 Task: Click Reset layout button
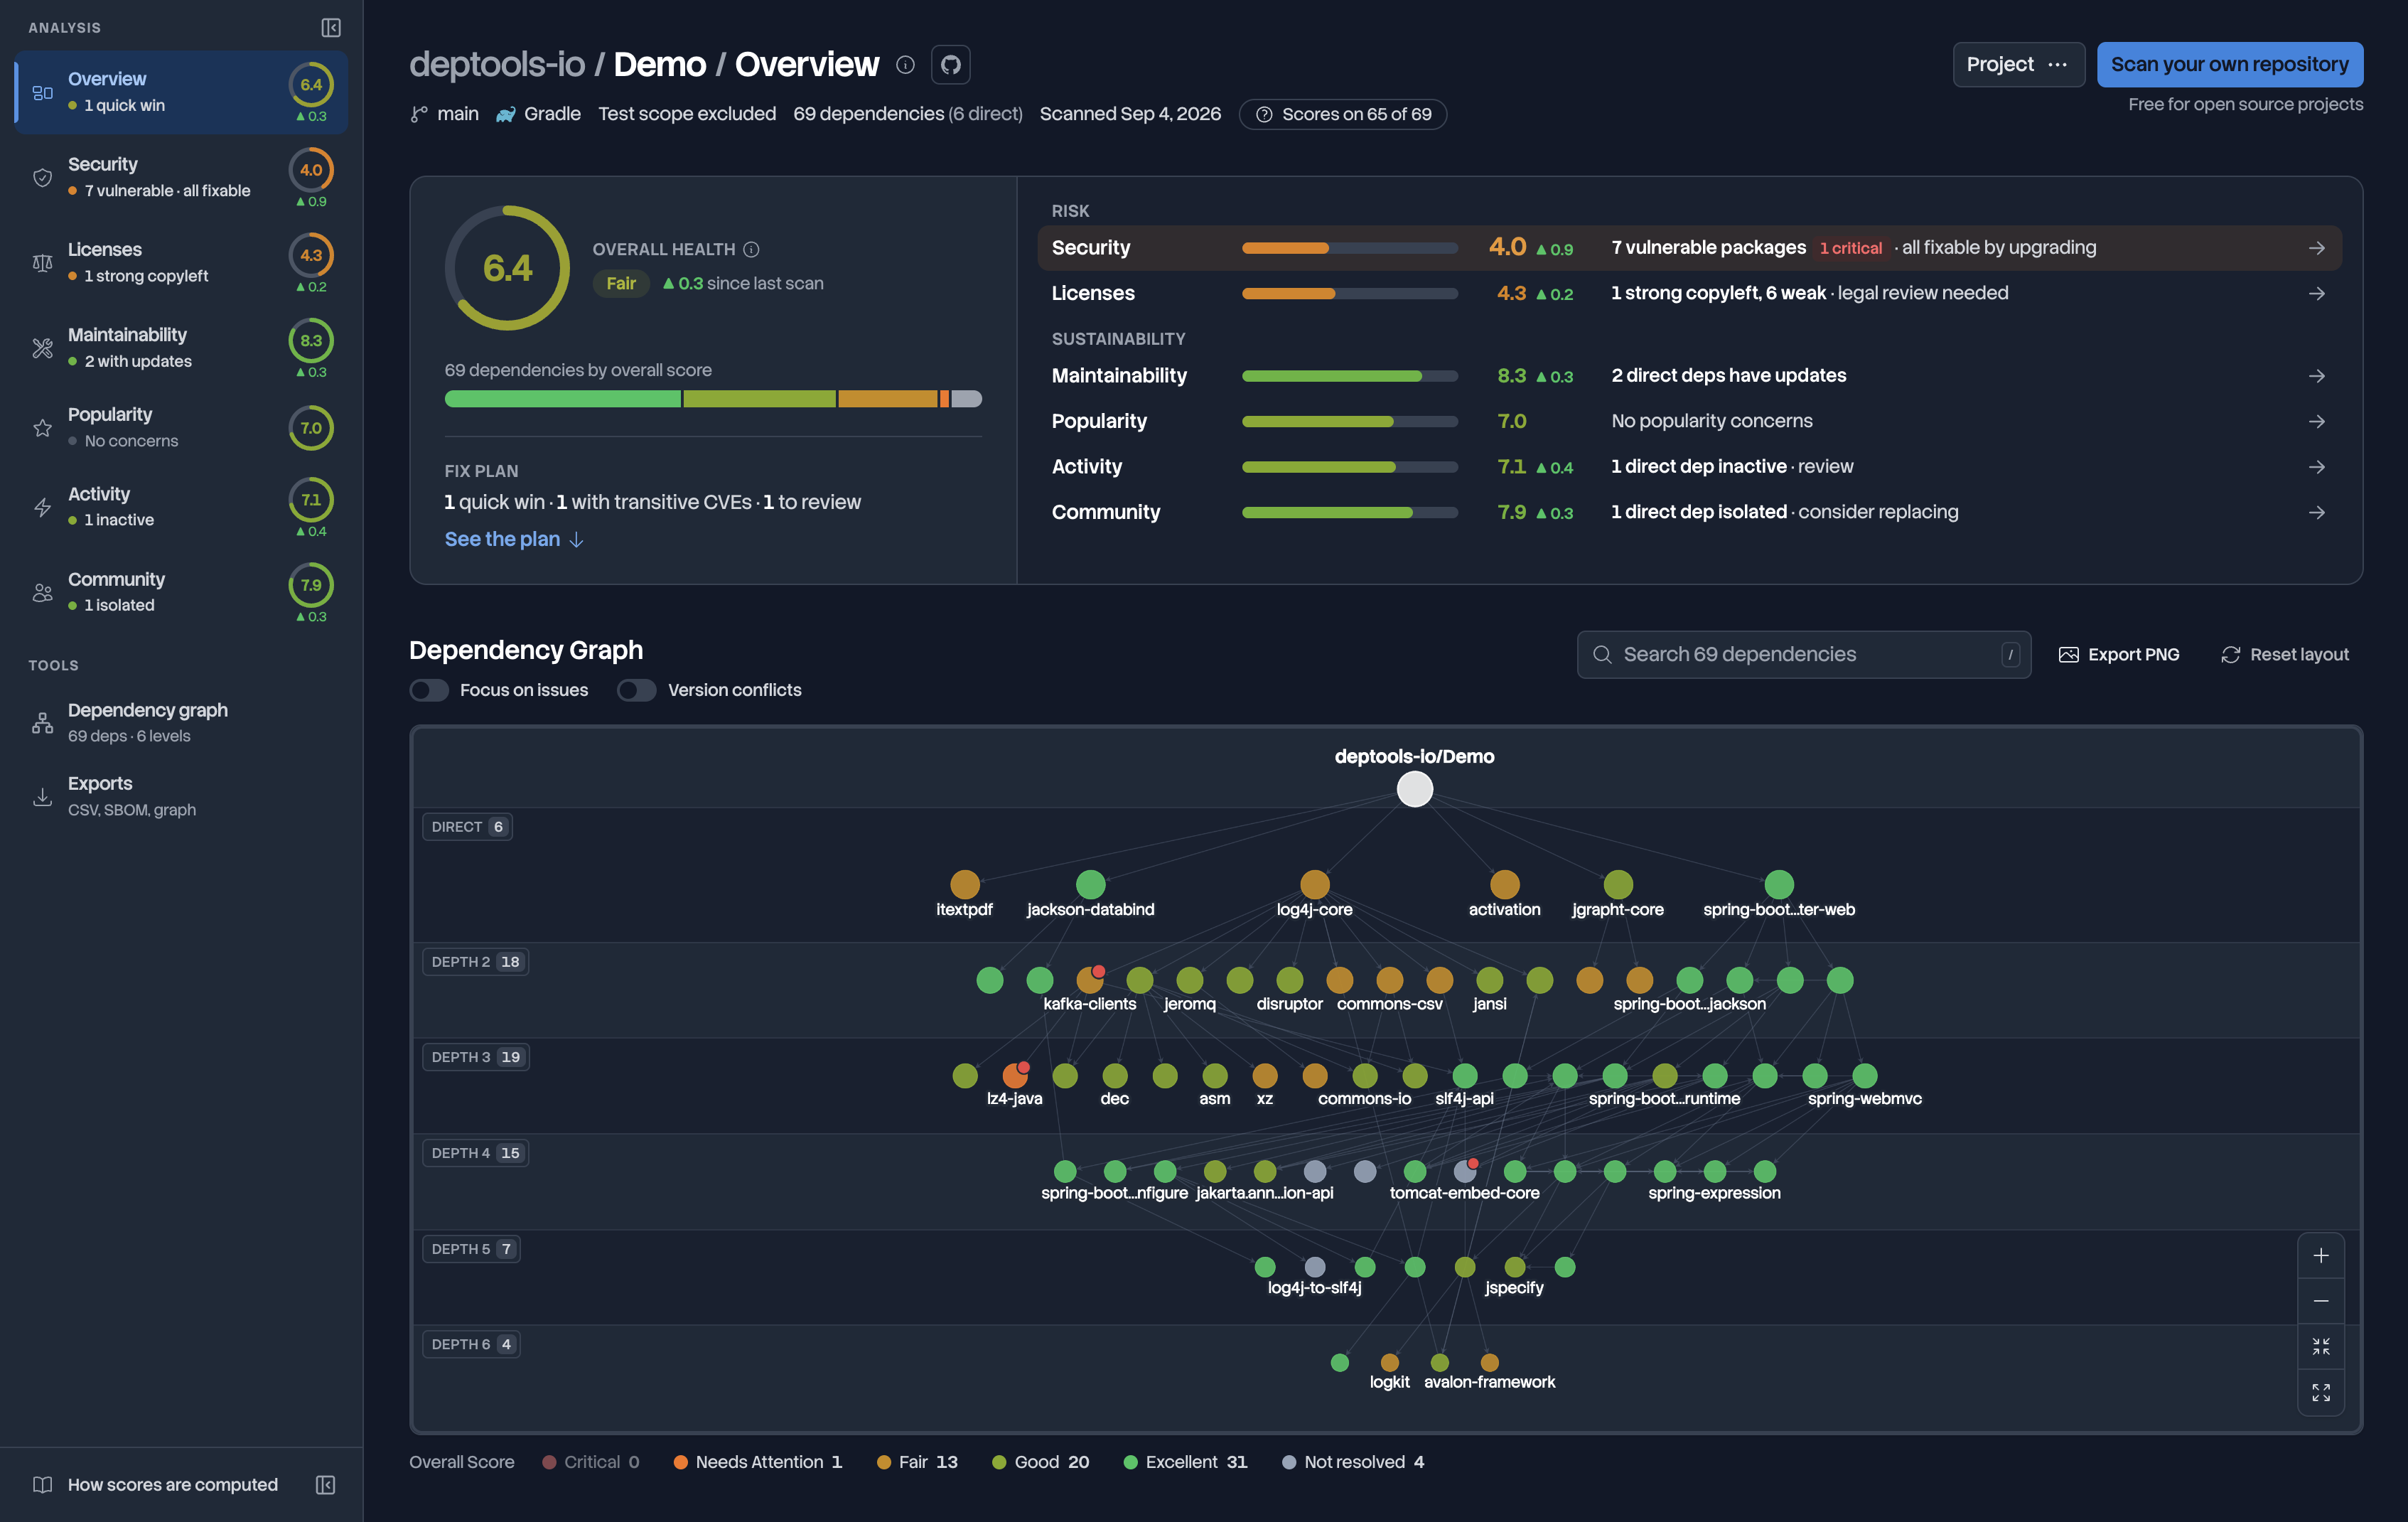(x=2284, y=654)
